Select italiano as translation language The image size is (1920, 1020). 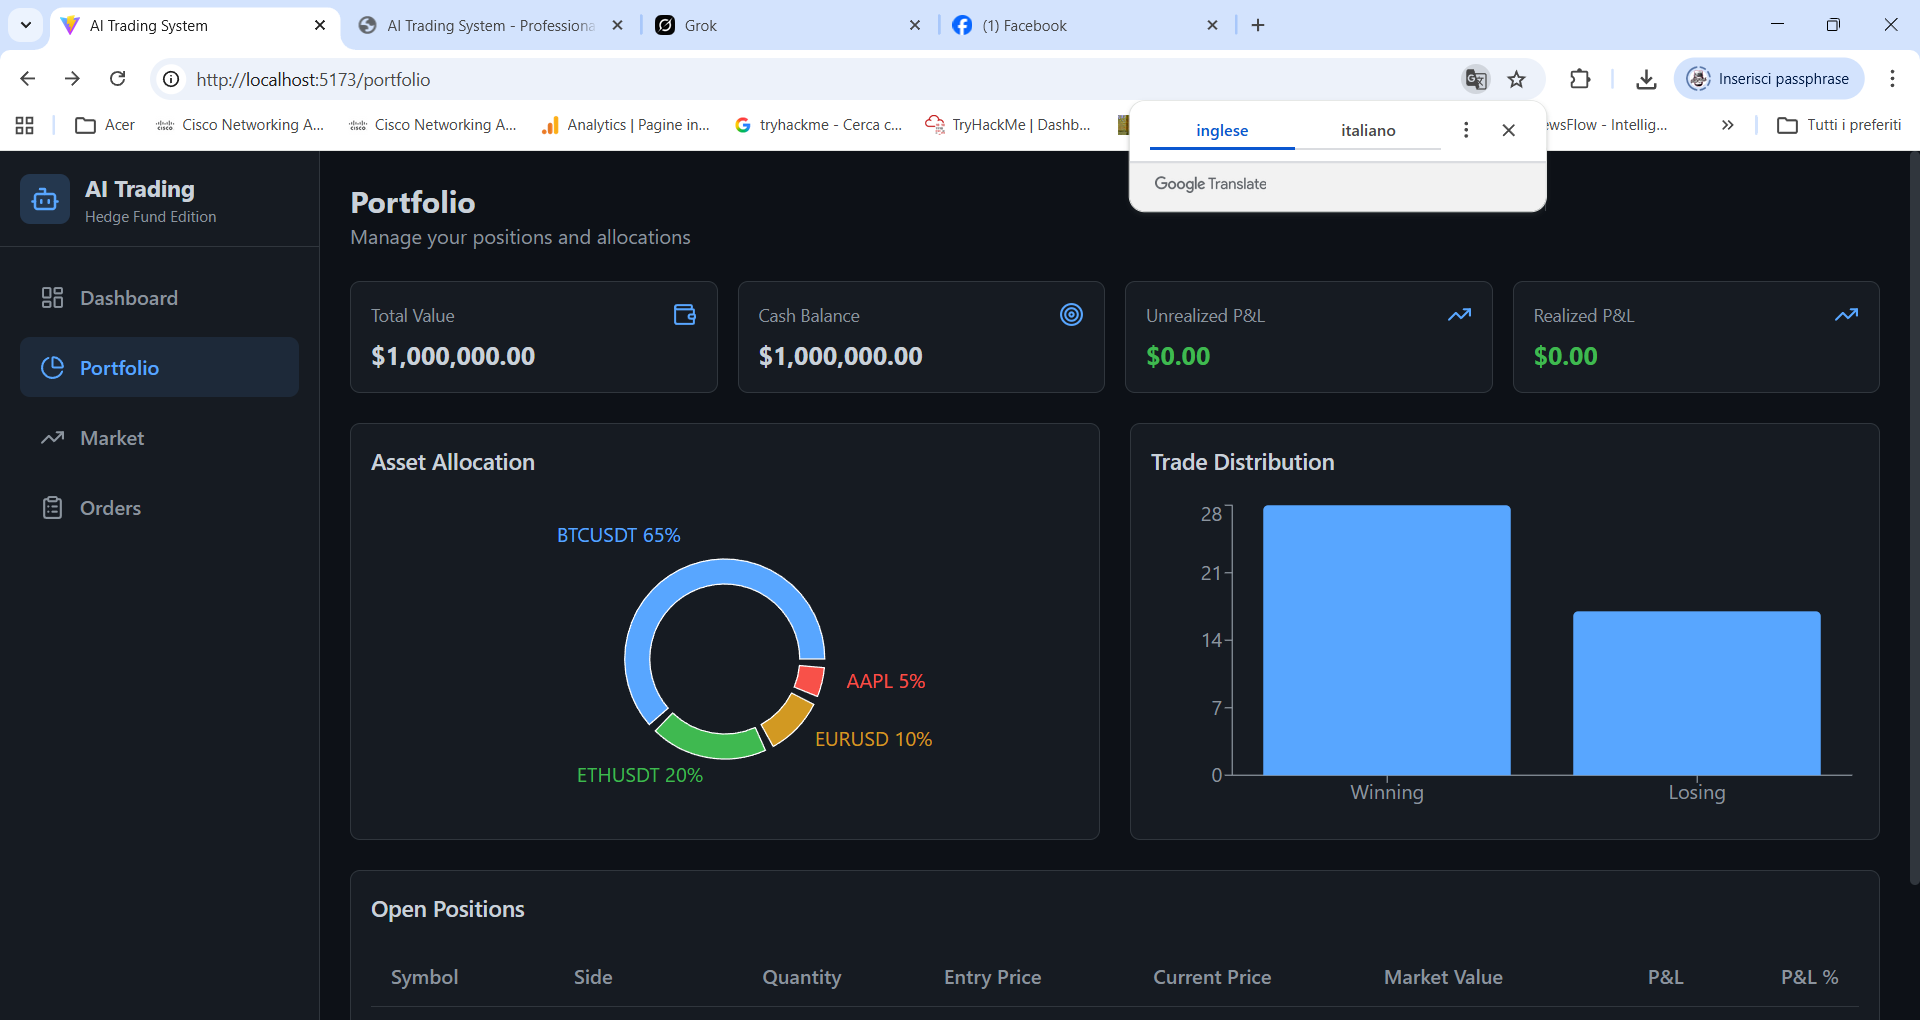[1368, 130]
